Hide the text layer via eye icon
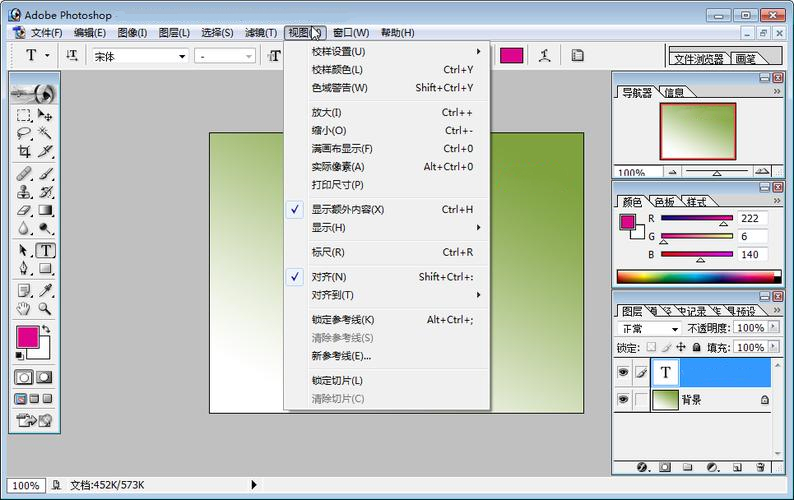The height and width of the screenshot is (500, 794). [x=623, y=372]
